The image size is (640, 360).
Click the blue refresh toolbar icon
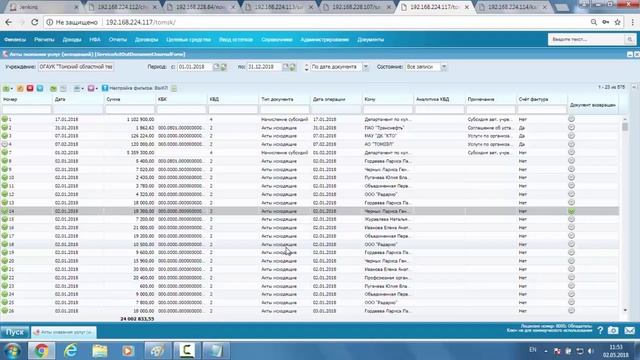point(40,88)
